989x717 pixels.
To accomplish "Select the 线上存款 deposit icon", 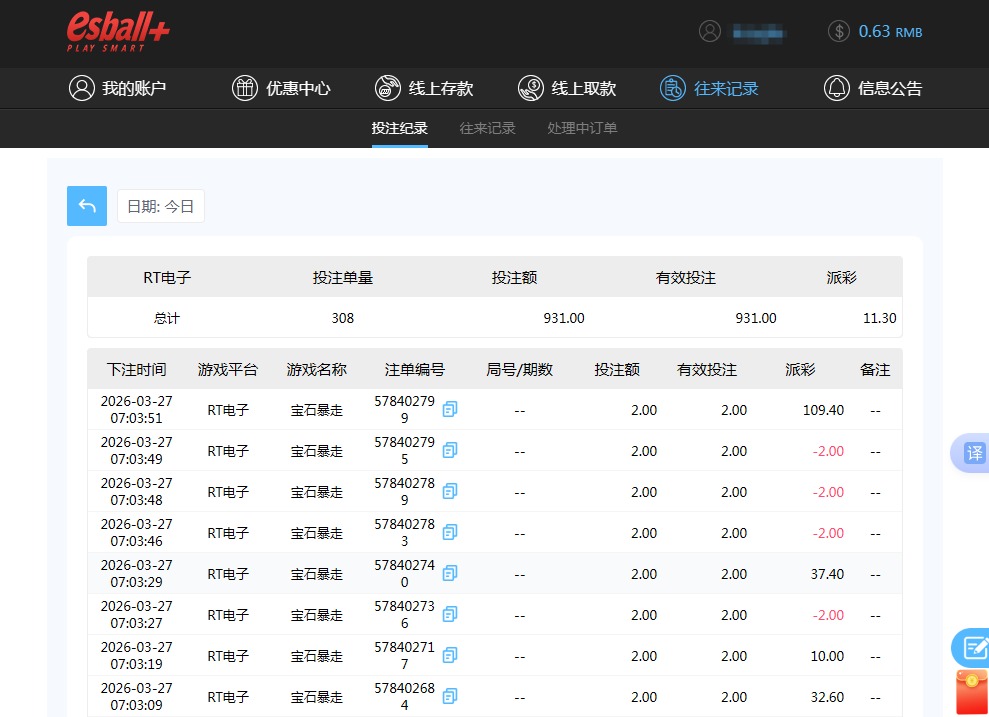I will (x=387, y=88).
